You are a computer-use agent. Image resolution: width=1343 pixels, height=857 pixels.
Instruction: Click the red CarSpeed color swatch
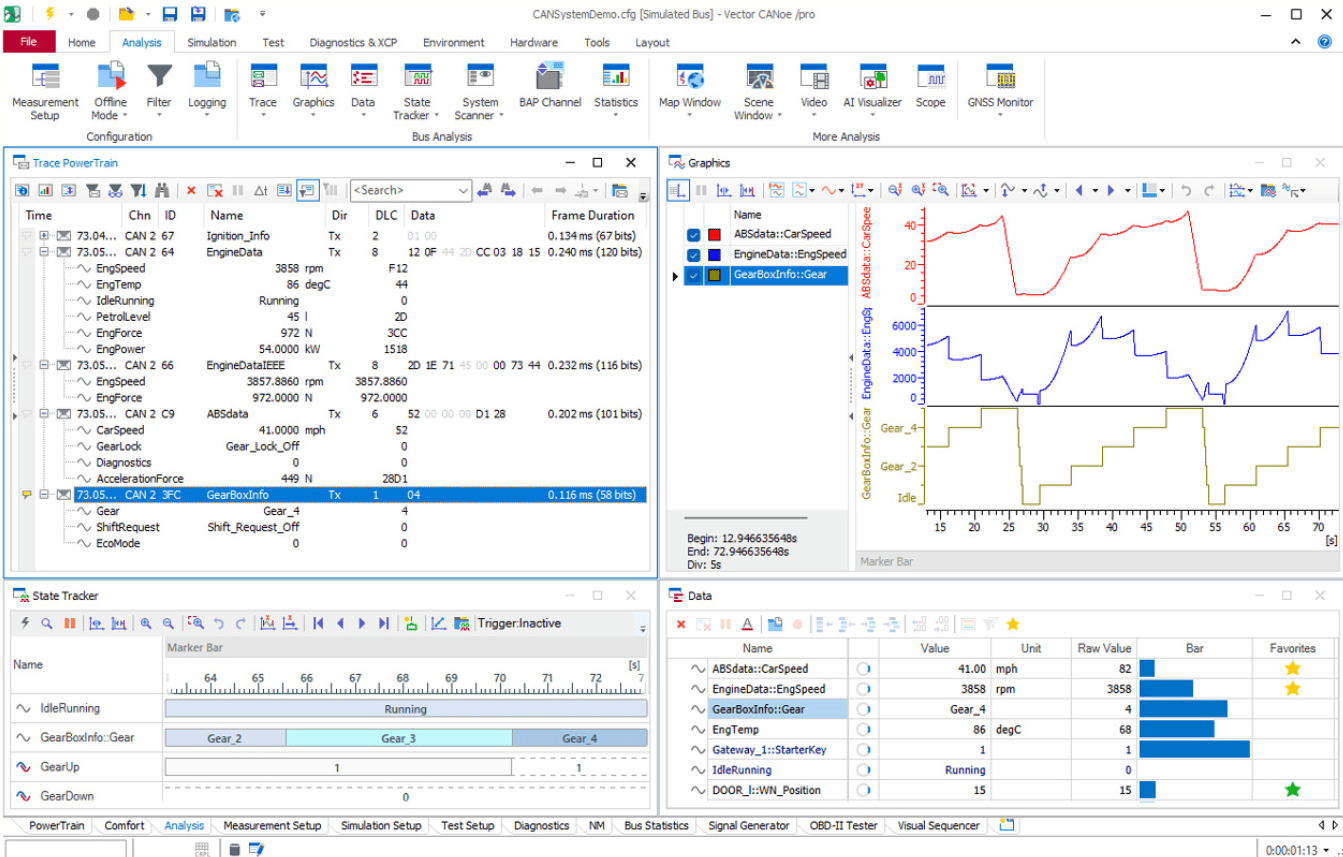point(714,235)
